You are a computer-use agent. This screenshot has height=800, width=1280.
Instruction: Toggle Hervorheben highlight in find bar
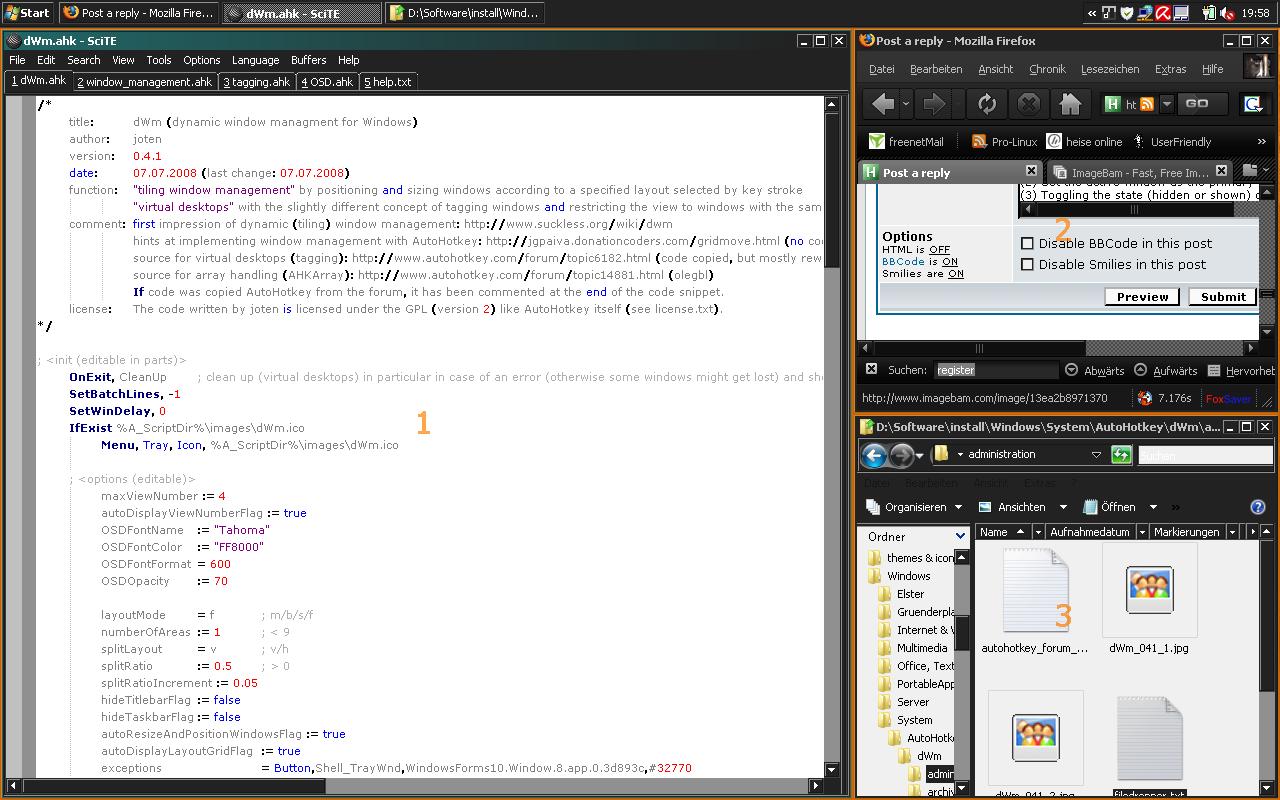[1241, 370]
